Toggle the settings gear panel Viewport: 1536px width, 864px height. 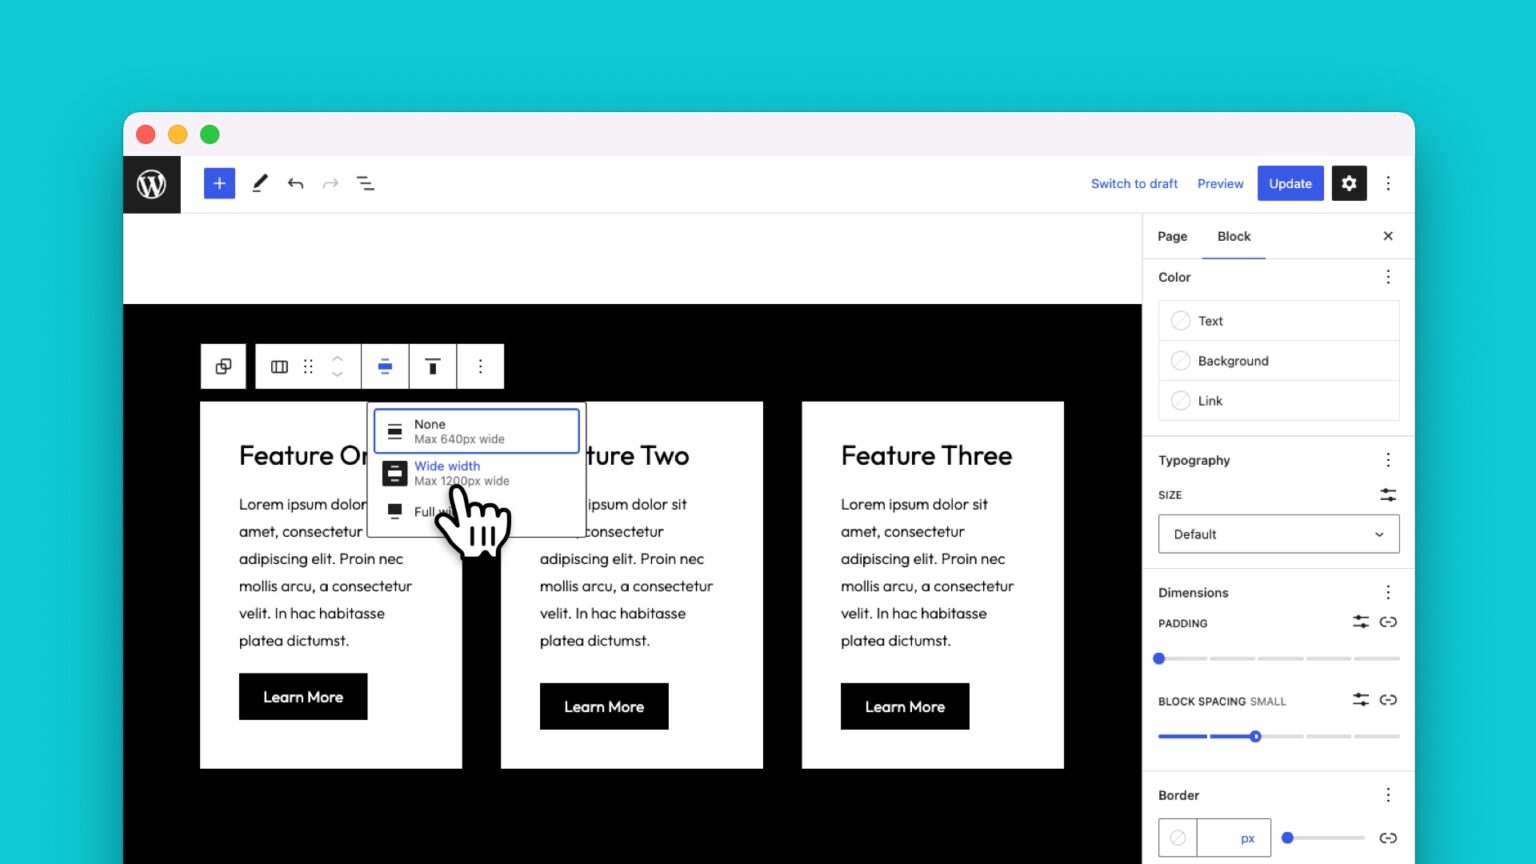click(1348, 183)
